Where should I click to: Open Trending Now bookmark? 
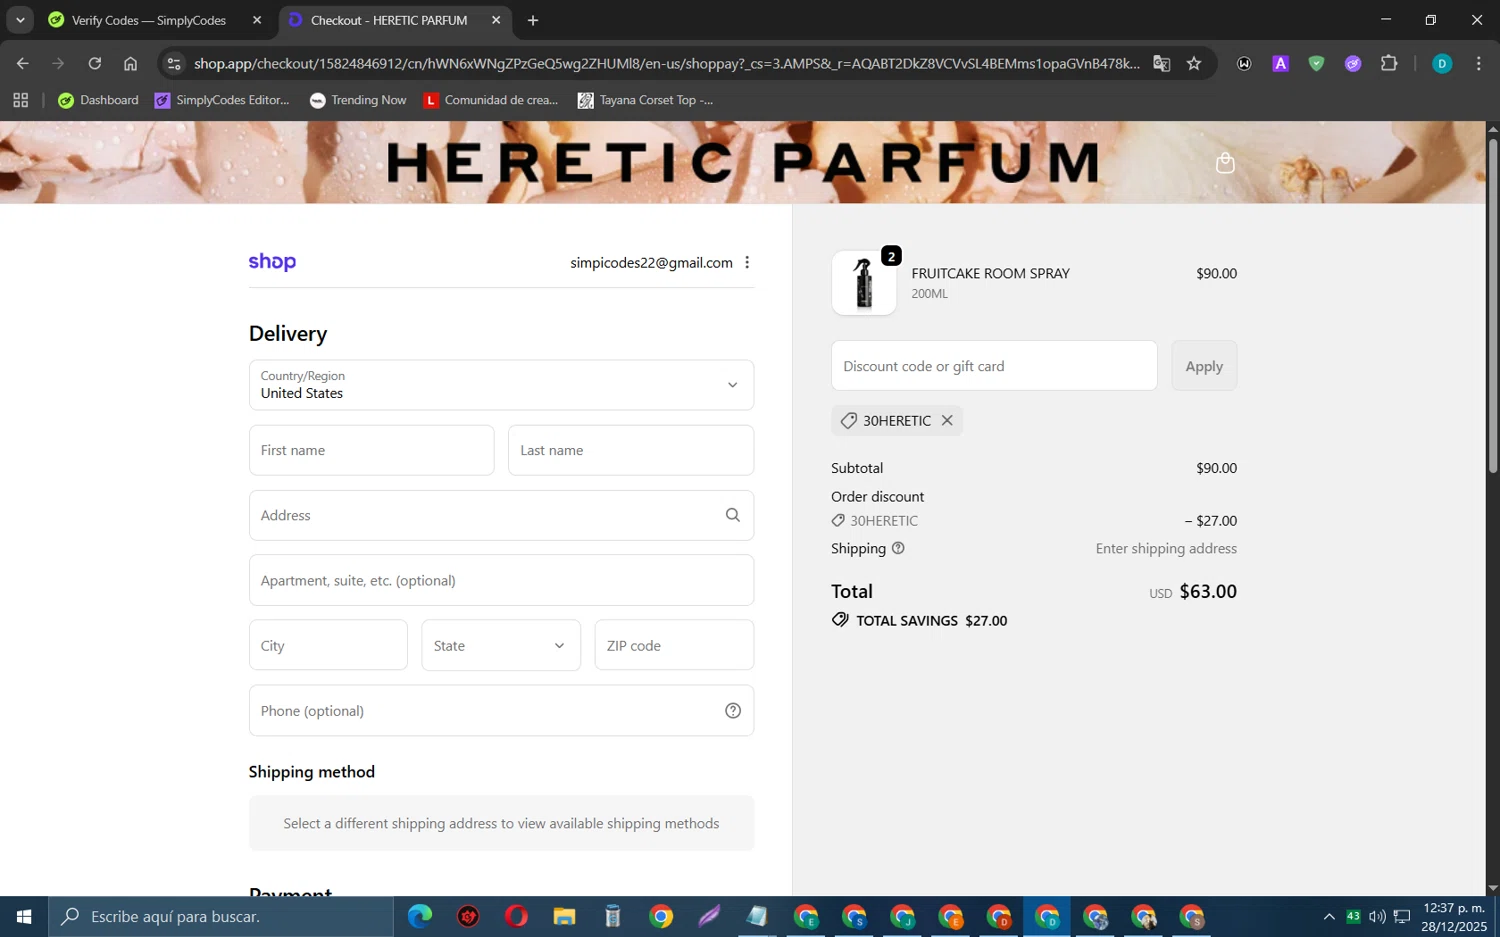358,100
